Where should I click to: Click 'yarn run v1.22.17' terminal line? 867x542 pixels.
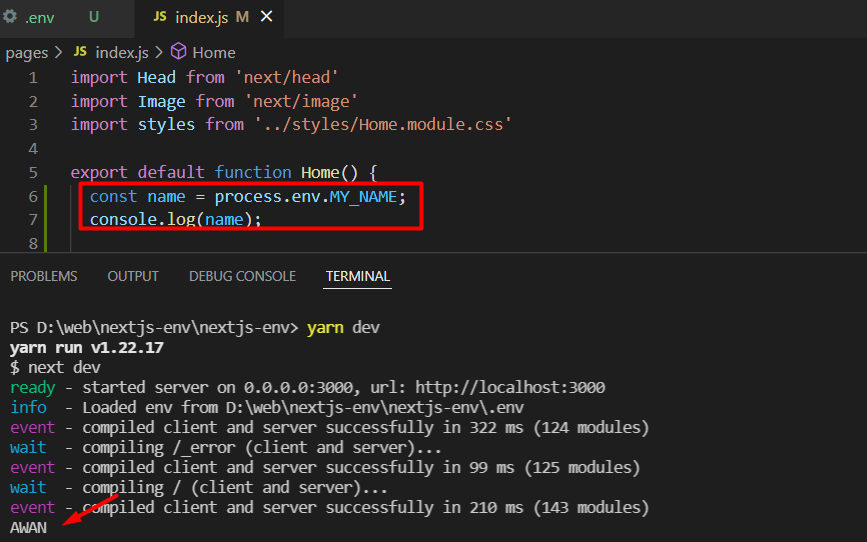pos(87,348)
